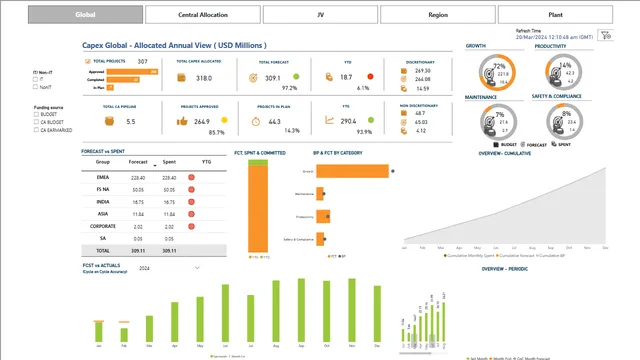Viewport: 640px width, 360px height.
Task: Sort table by Forecast column header
Action: tap(138, 162)
